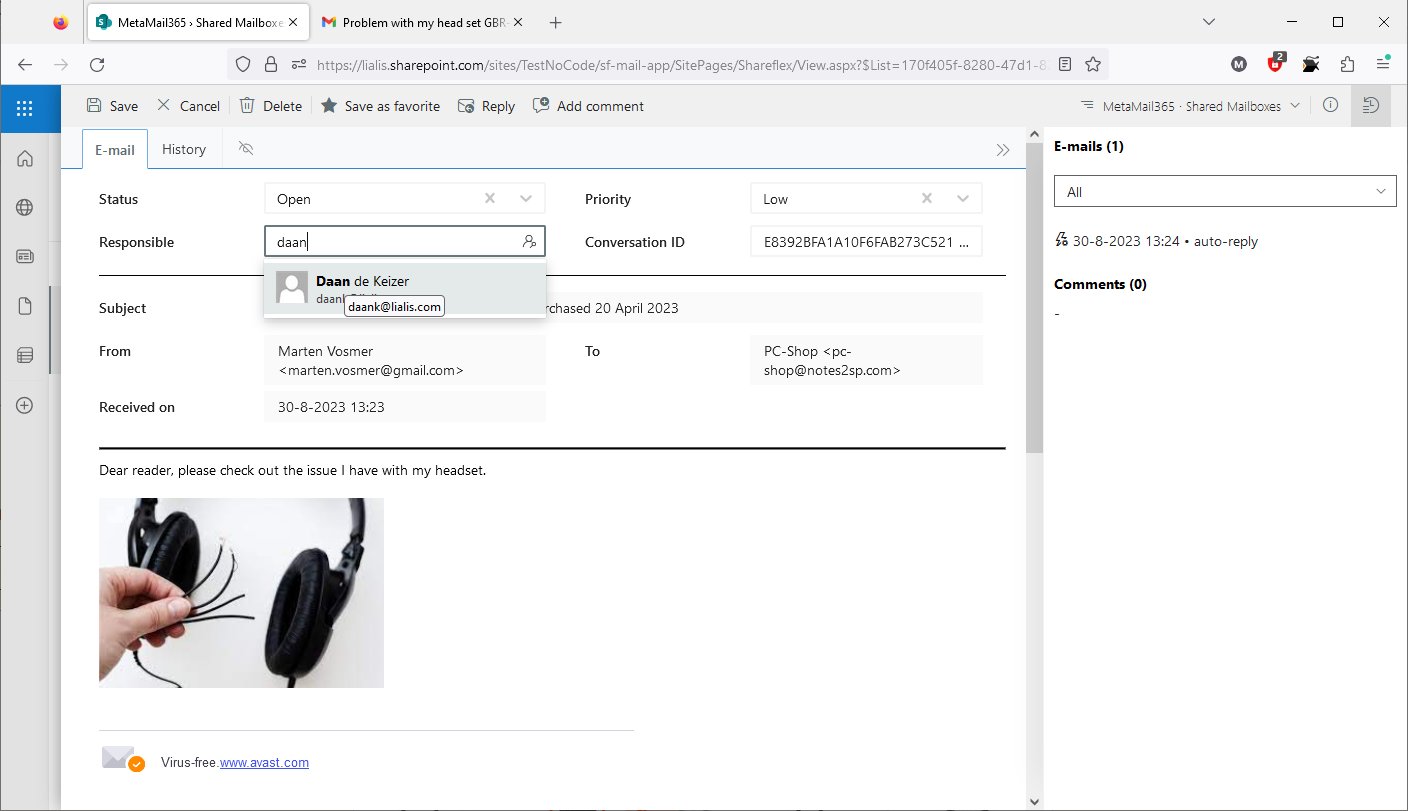This screenshot has height=811, width=1408.
Task: Reply to the e-mail
Action: [x=486, y=106]
